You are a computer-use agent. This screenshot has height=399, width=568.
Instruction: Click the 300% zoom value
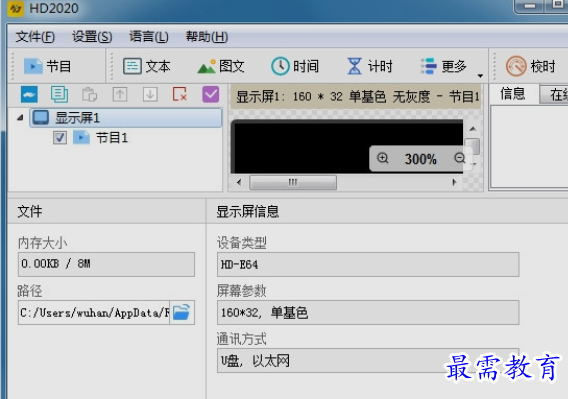coord(421,159)
